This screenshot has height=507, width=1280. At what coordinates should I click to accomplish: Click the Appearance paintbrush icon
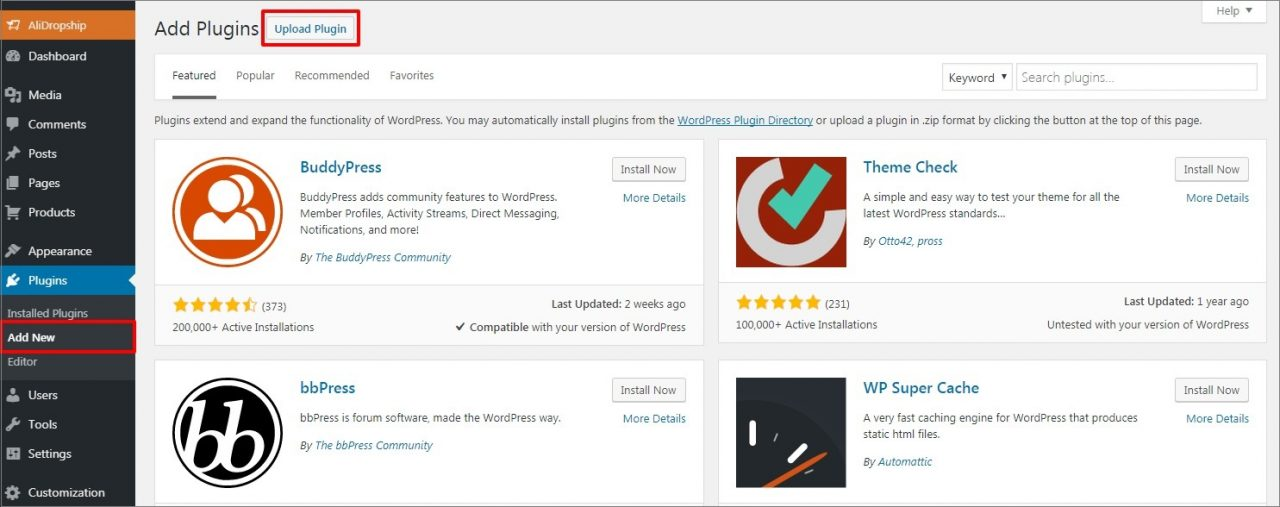click(x=13, y=251)
